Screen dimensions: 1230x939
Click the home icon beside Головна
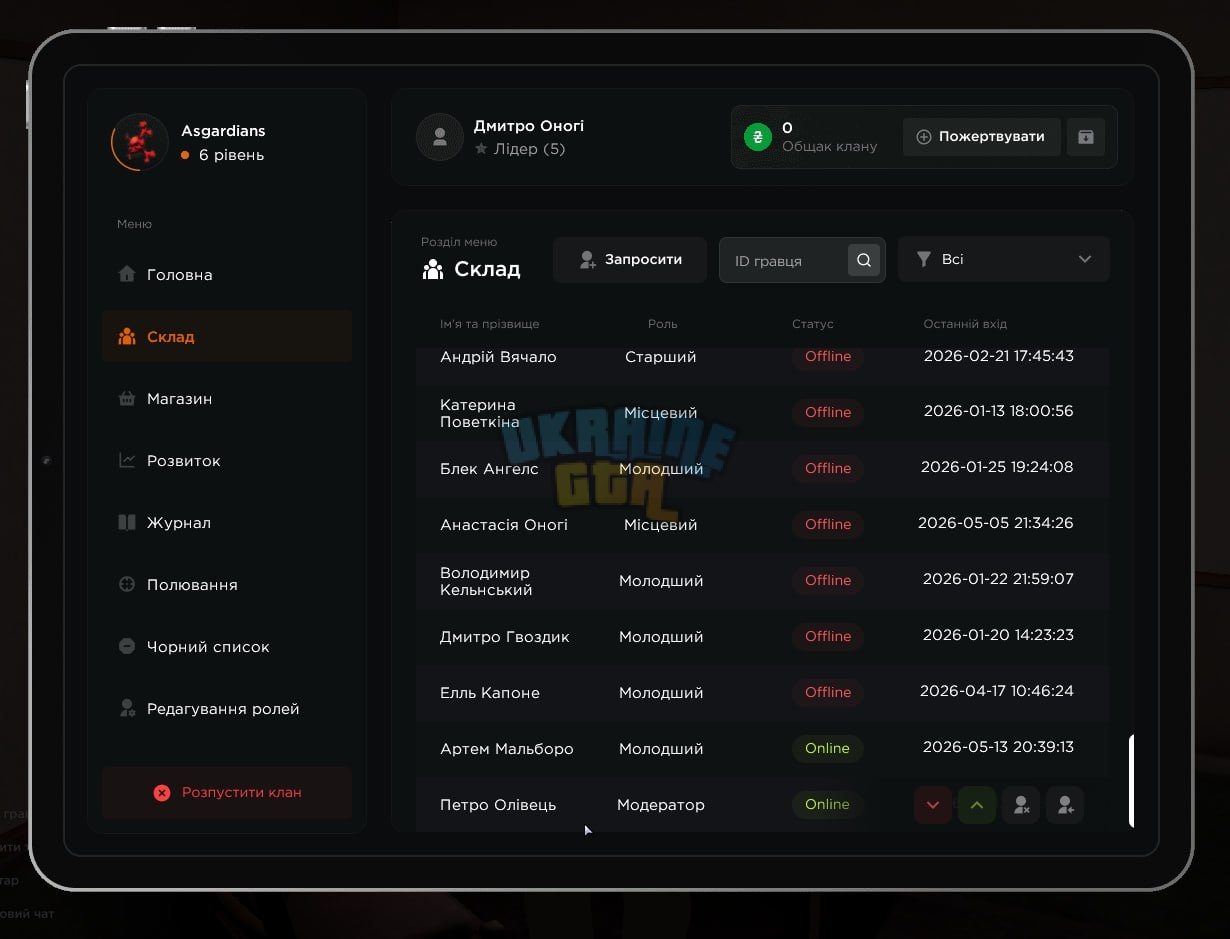(x=127, y=274)
